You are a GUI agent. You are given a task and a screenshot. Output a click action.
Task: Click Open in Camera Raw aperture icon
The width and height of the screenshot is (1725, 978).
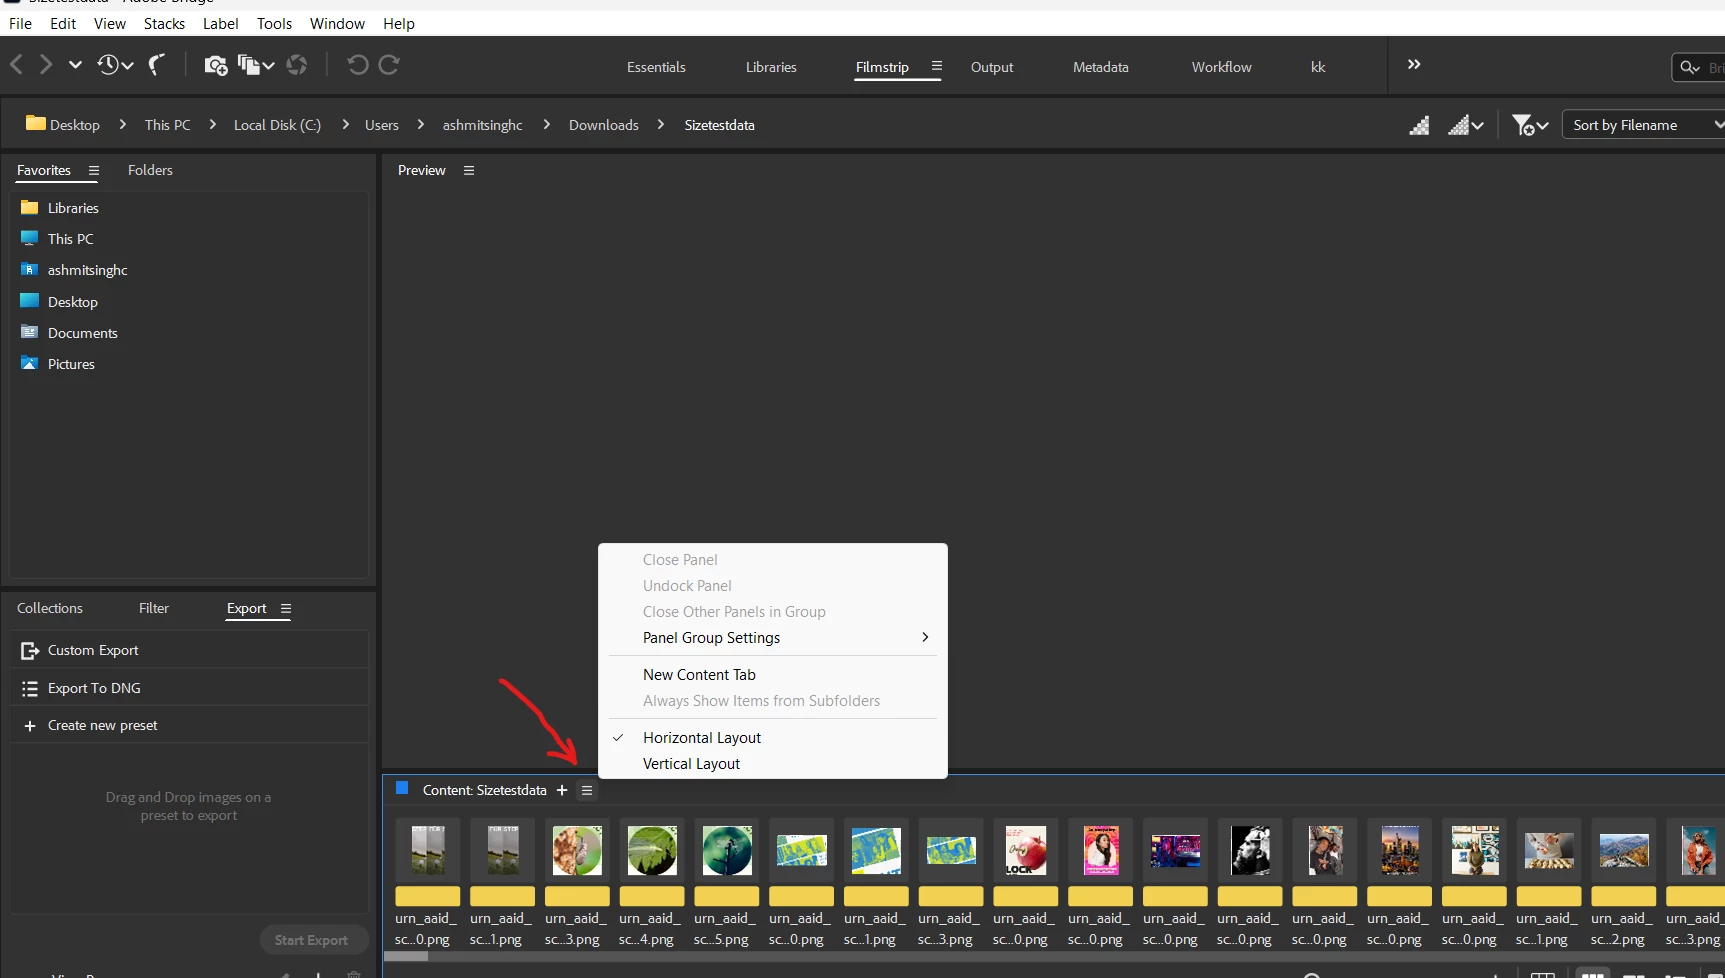(x=297, y=65)
